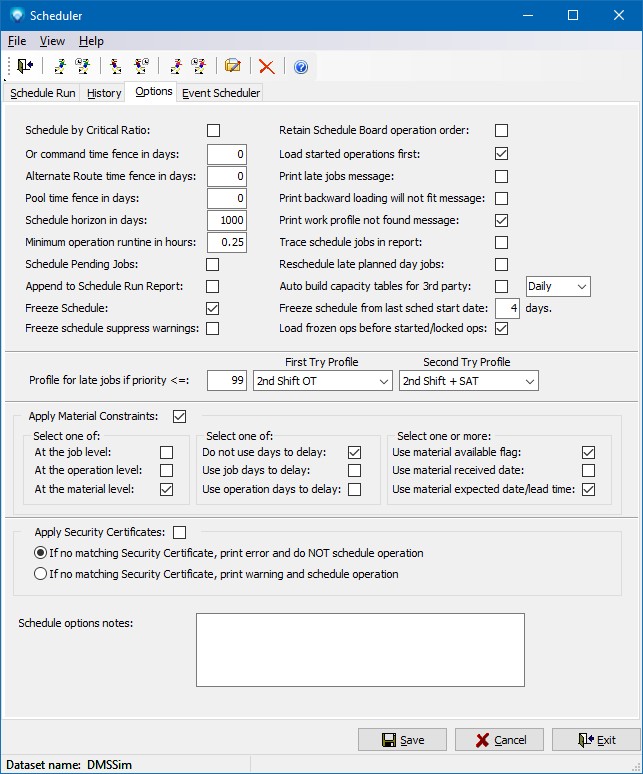Image resolution: width=643 pixels, height=774 pixels.
Task: Click the green-shirt runner icon with clock
Action: pyautogui.click(x=83, y=66)
